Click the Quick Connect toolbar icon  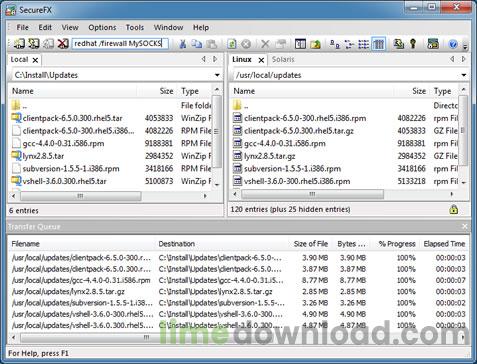pos(33,44)
